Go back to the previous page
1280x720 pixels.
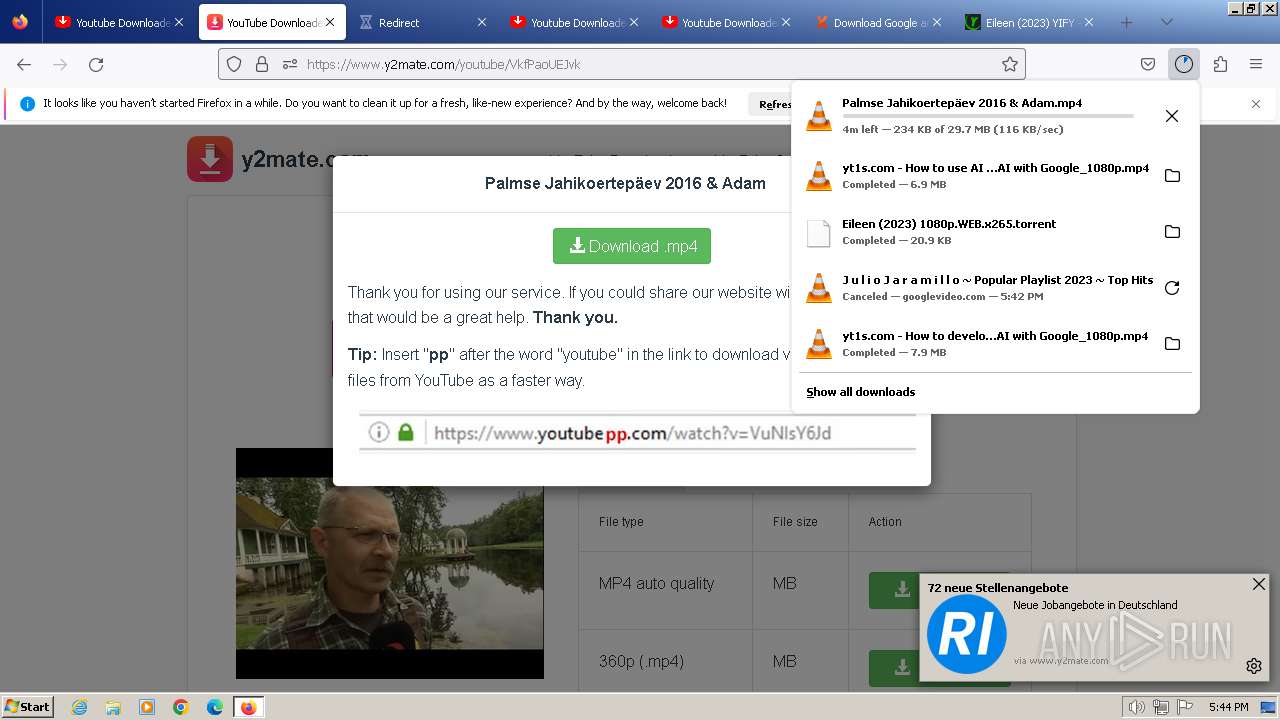coord(24,64)
